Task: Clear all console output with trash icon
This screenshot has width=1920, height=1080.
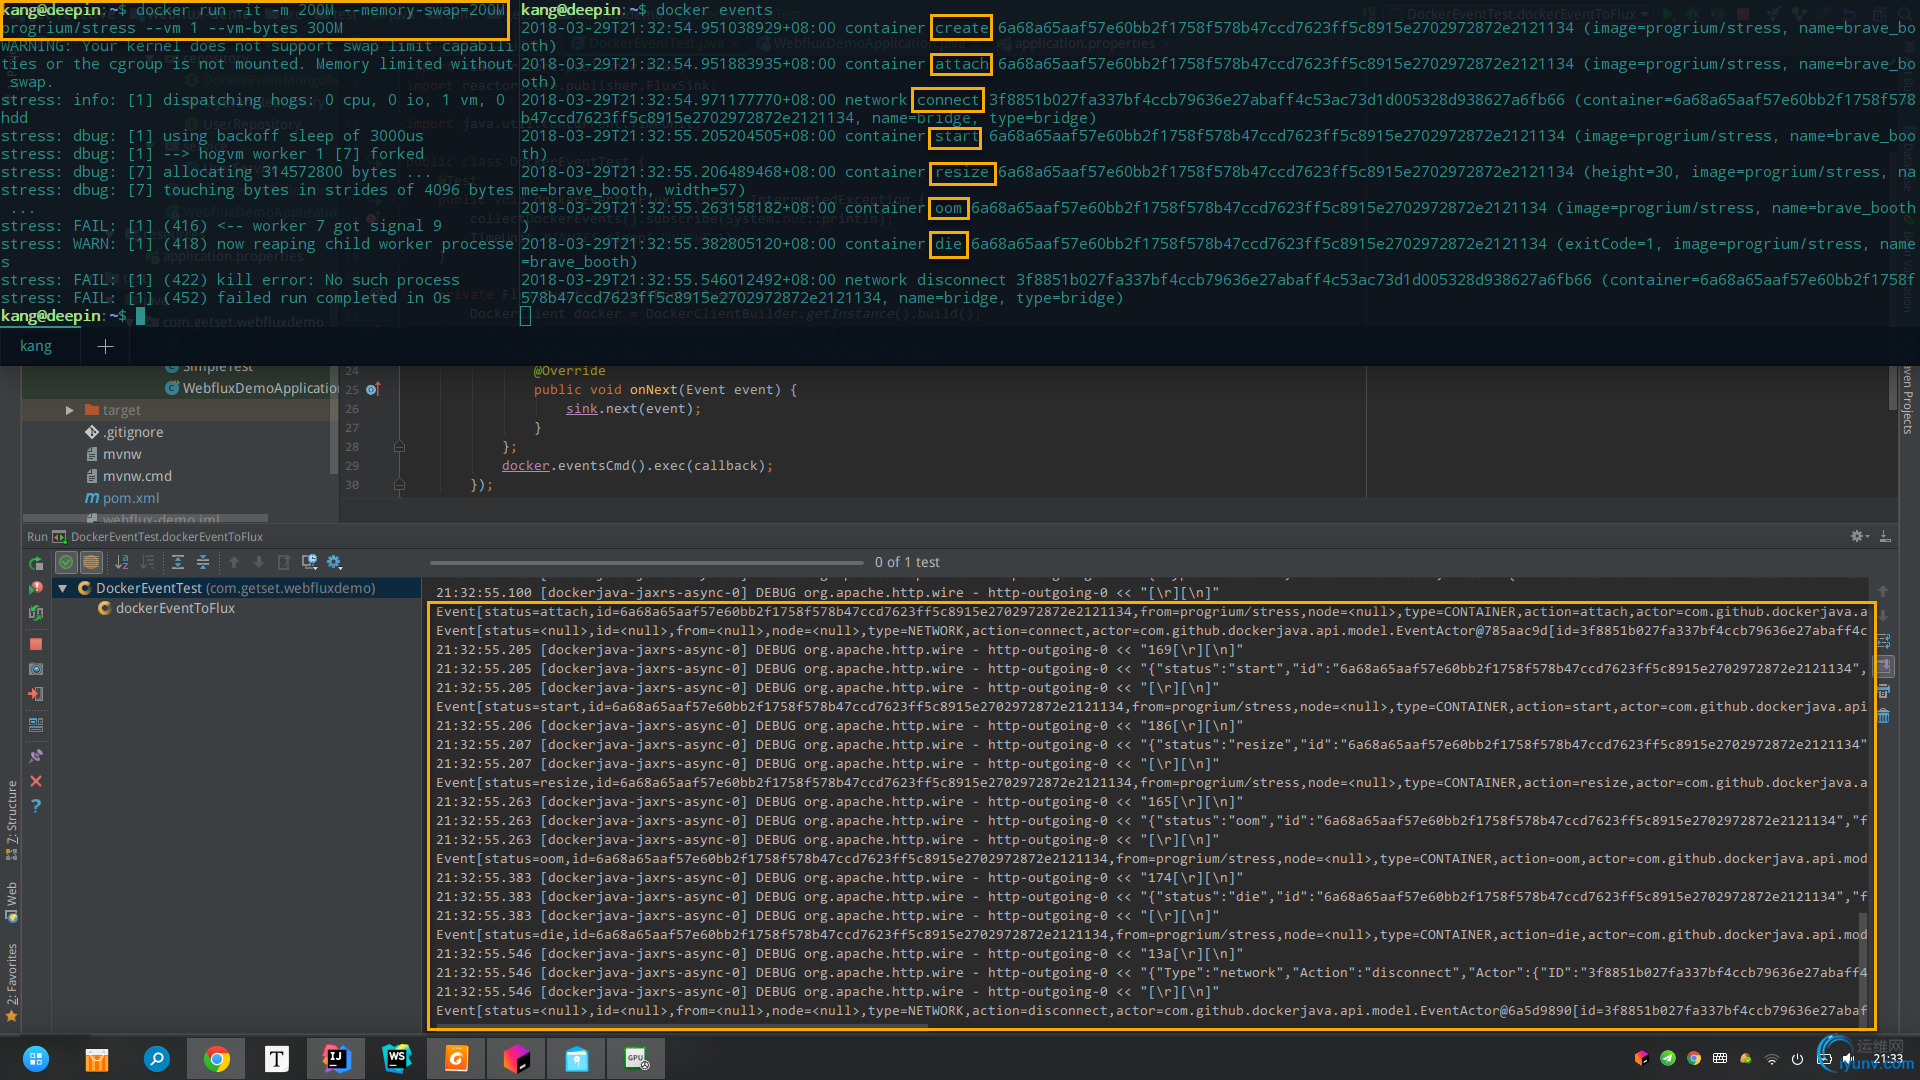Action: (1884, 716)
